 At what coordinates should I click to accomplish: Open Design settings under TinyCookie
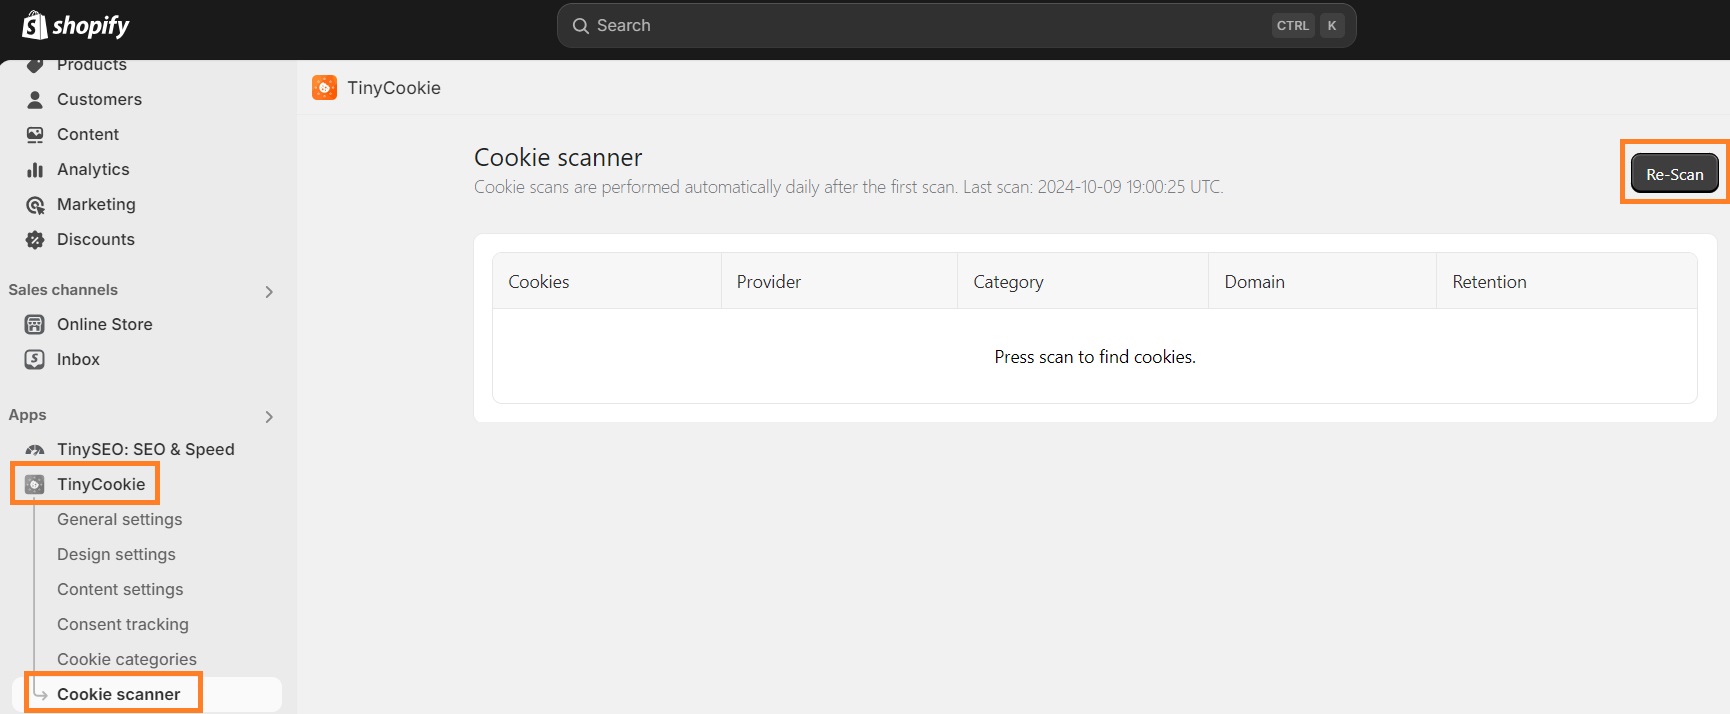click(x=115, y=554)
